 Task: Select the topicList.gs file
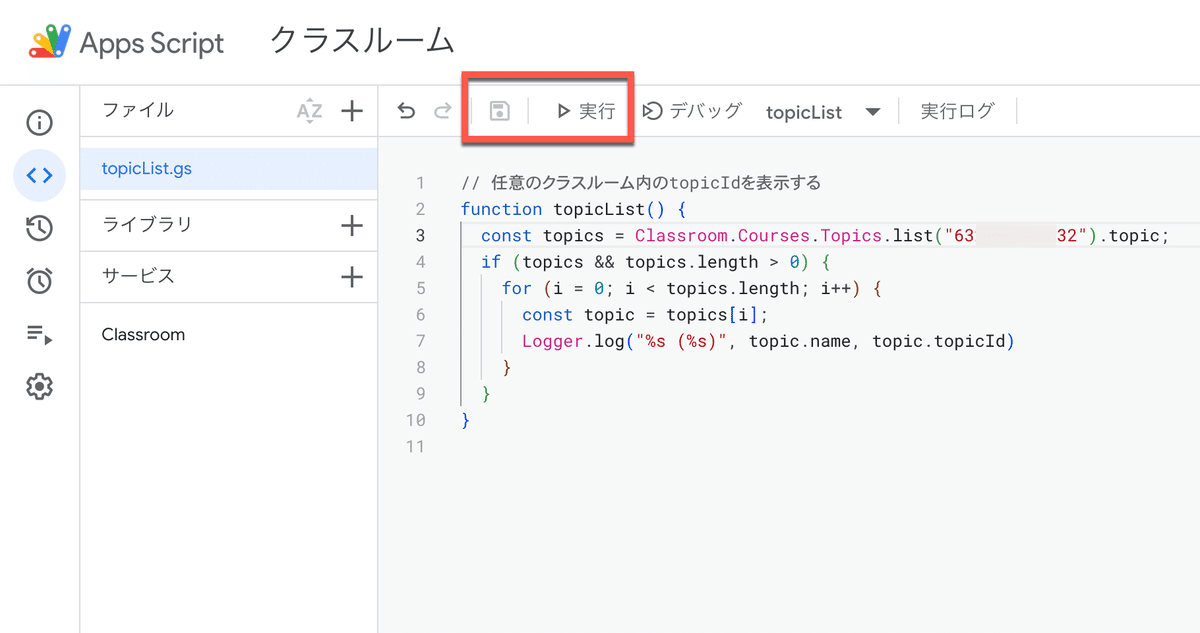point(229,169)
